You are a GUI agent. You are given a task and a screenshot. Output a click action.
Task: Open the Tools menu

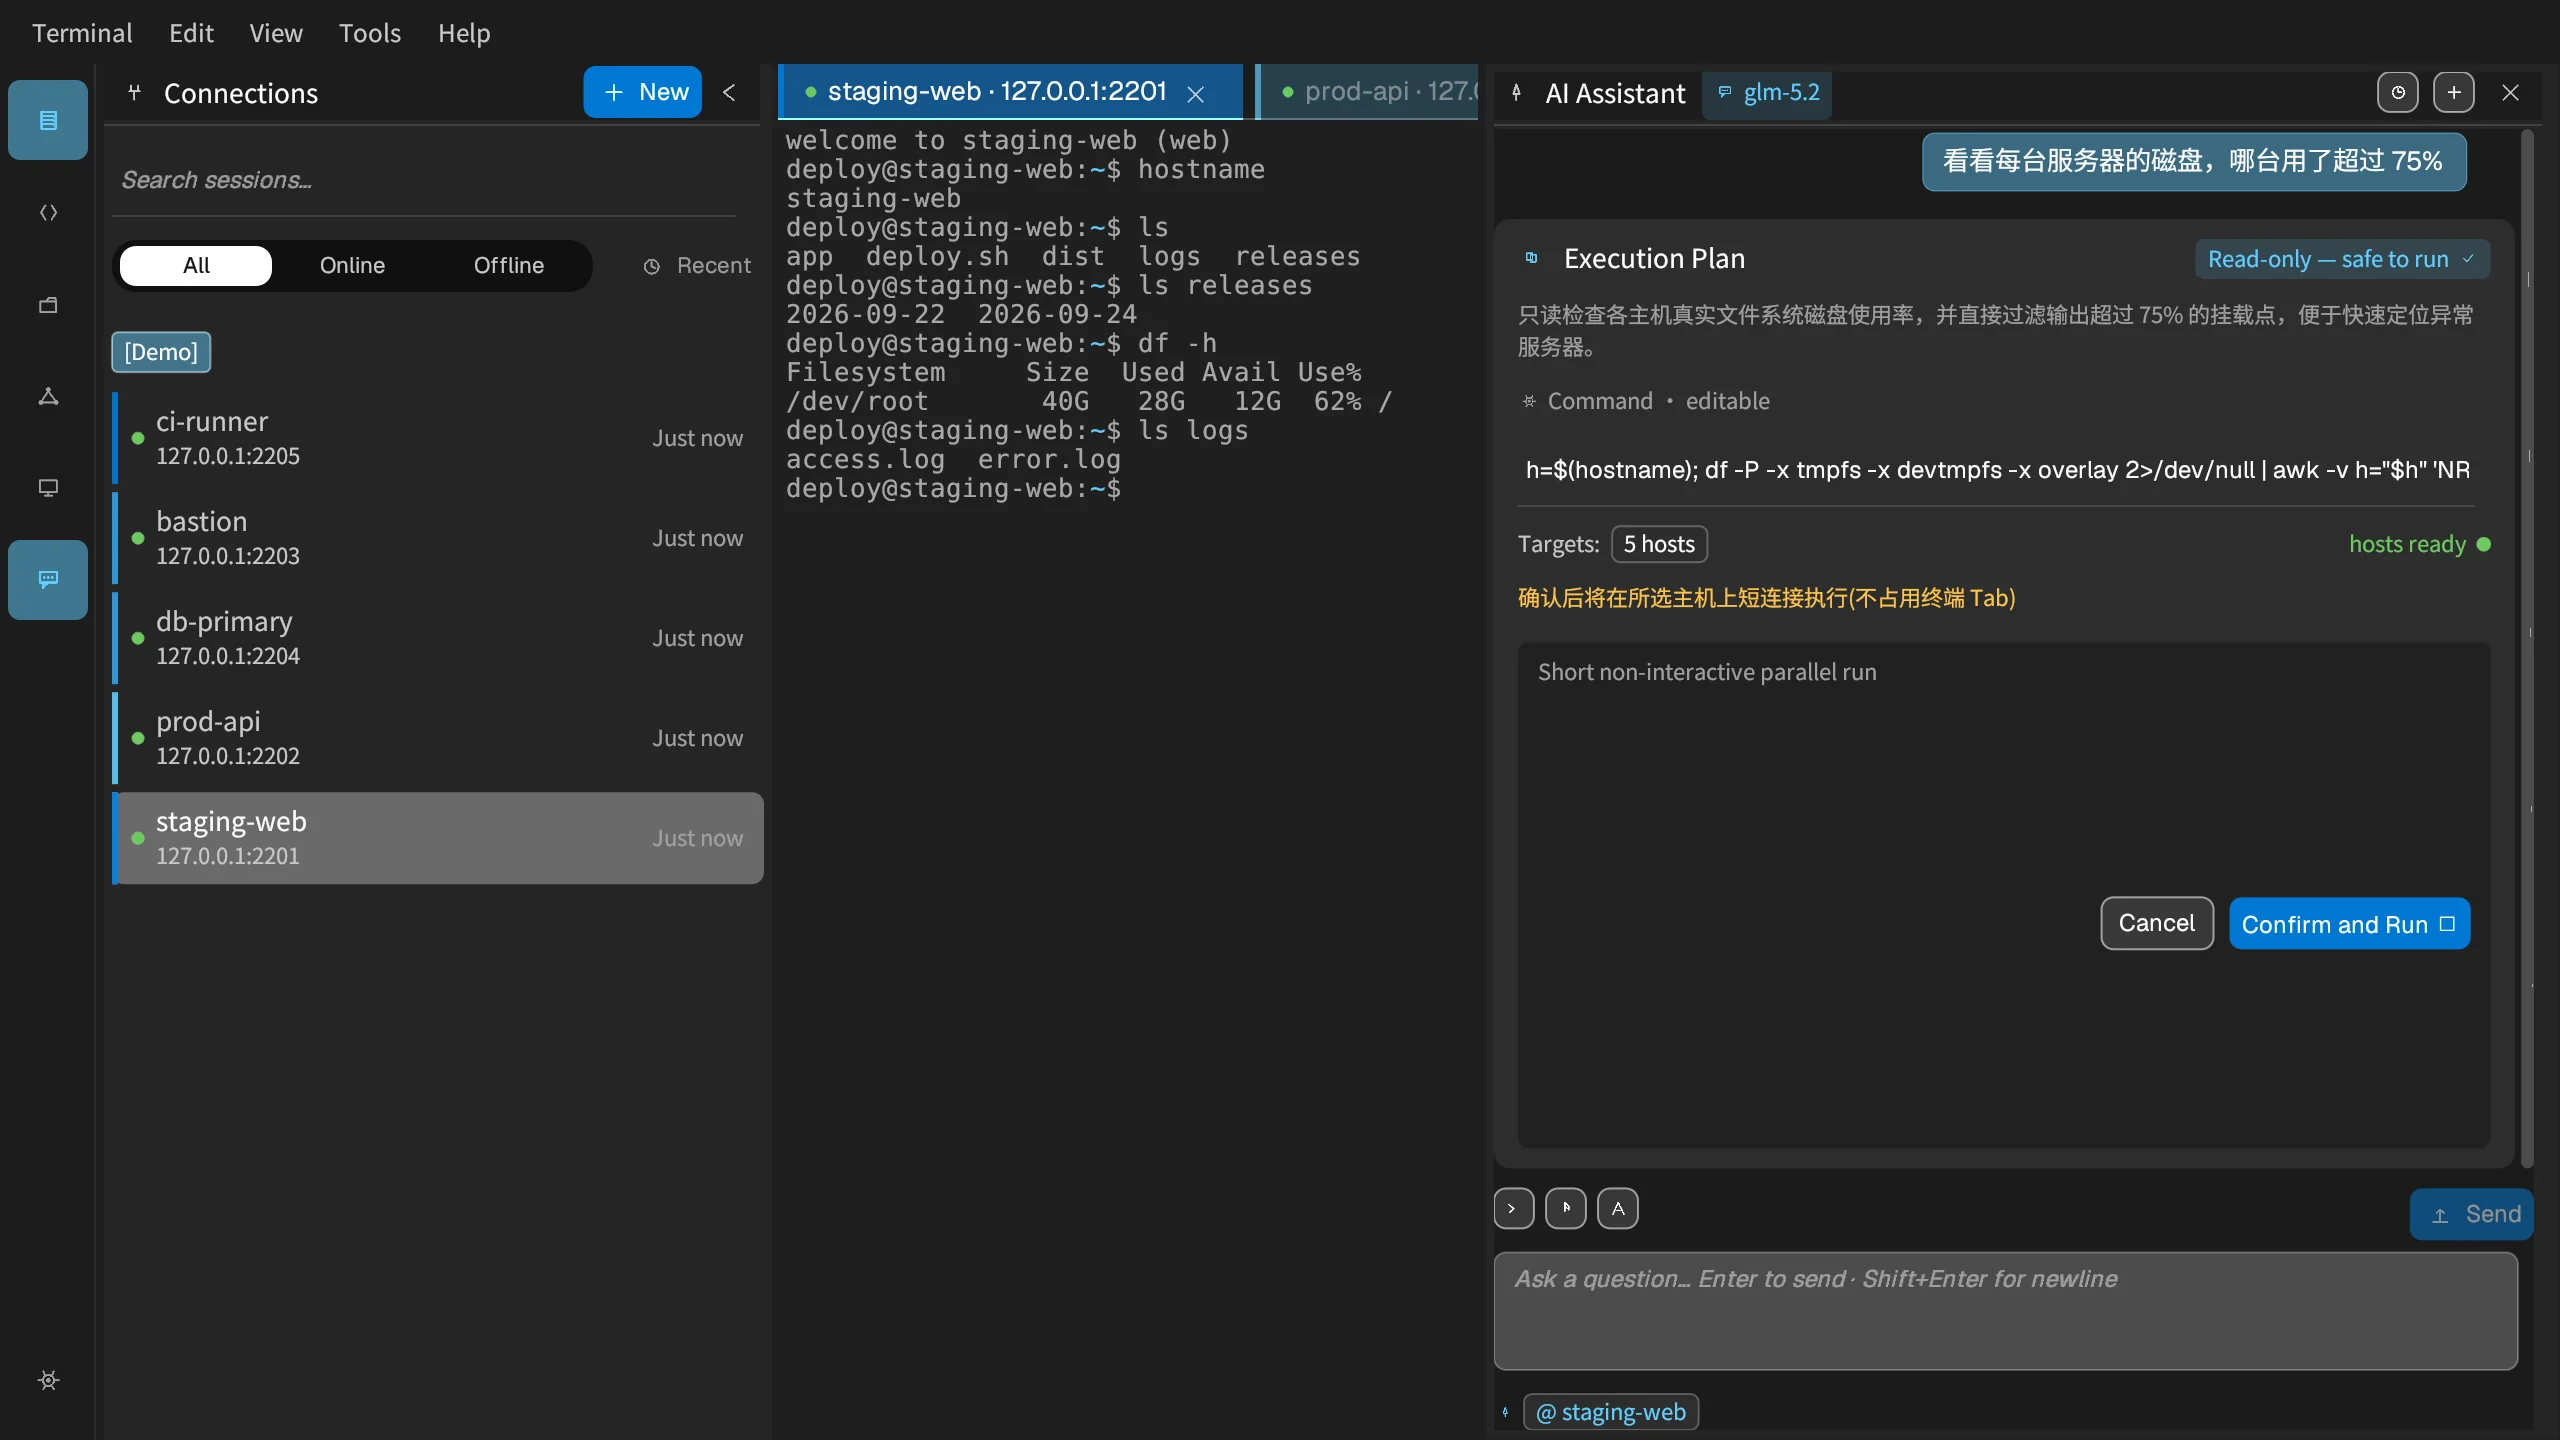(x=370, y=33)
